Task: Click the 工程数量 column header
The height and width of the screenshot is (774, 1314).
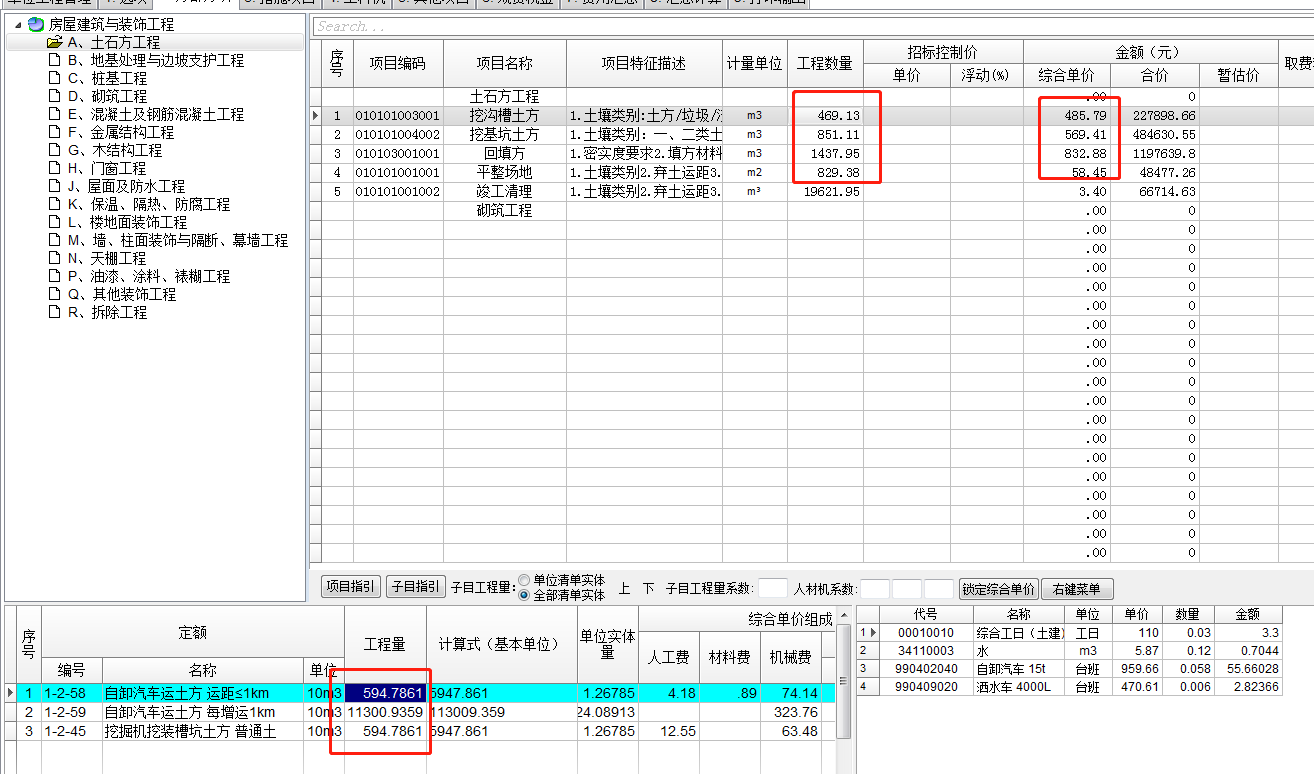Action: (x=825, y=64)
